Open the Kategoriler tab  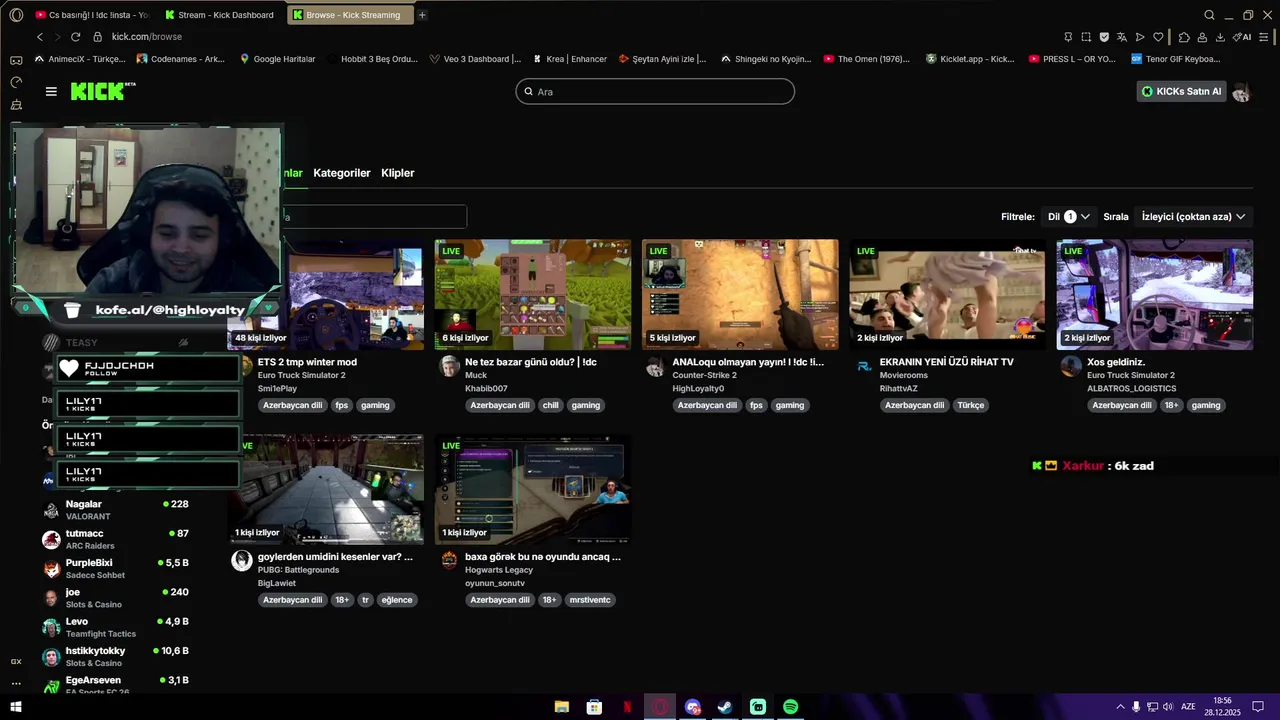pos(342,173)
